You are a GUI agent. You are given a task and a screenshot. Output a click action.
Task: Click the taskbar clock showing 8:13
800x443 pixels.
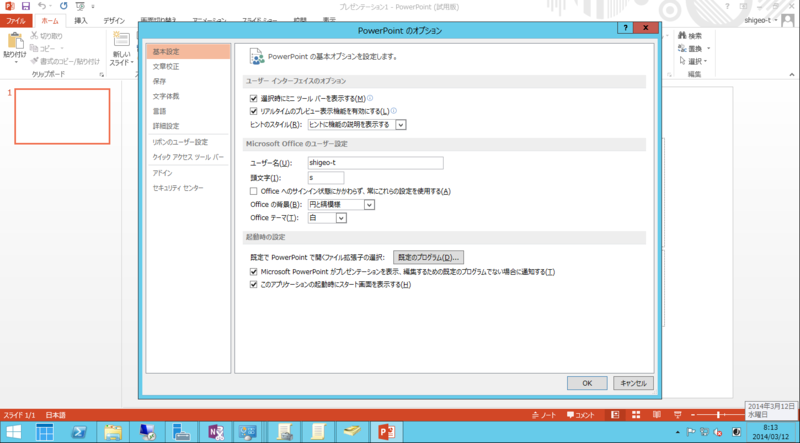click(x=770, y=432)
